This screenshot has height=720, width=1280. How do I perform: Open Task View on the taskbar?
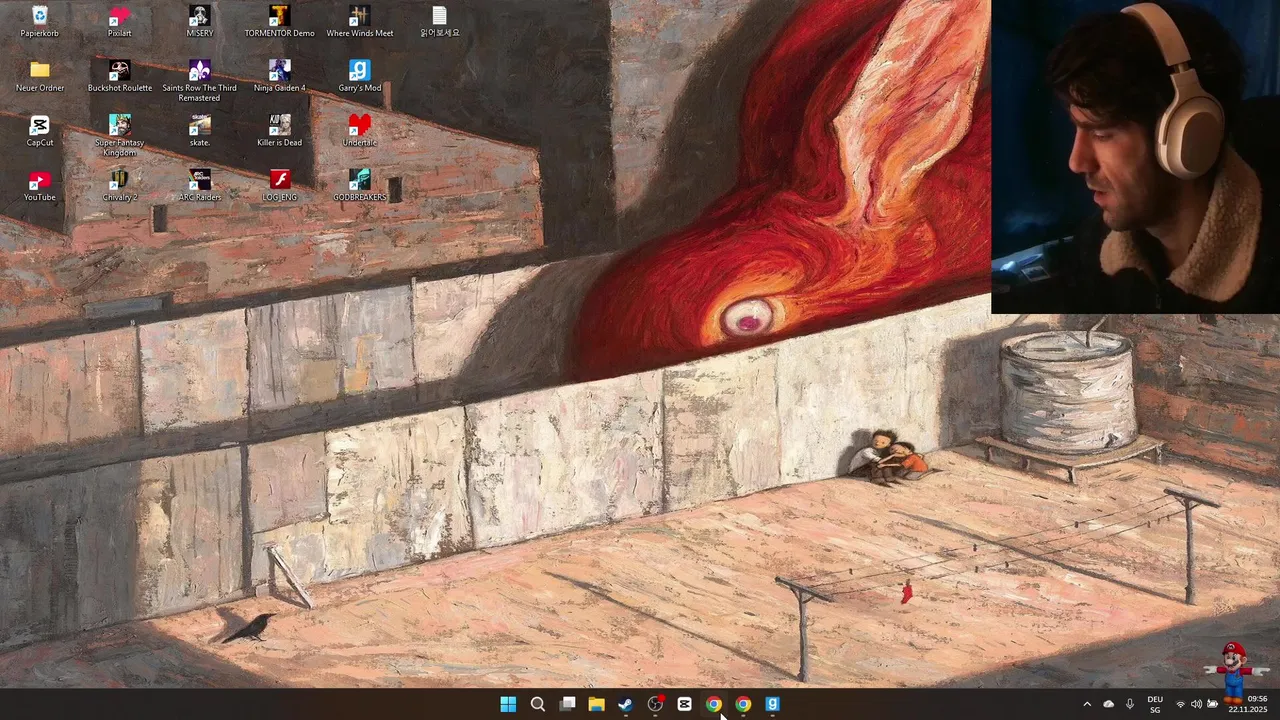567,704
